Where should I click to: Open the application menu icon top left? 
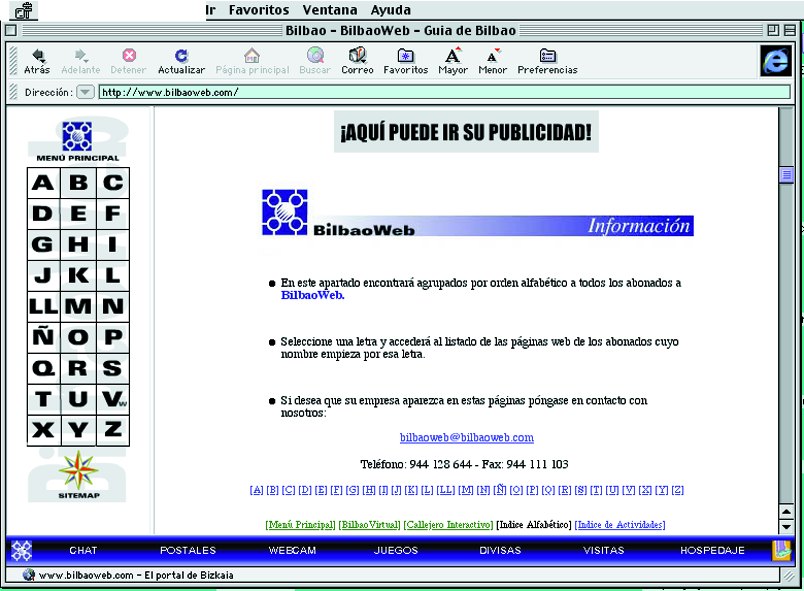coord(23,10)
